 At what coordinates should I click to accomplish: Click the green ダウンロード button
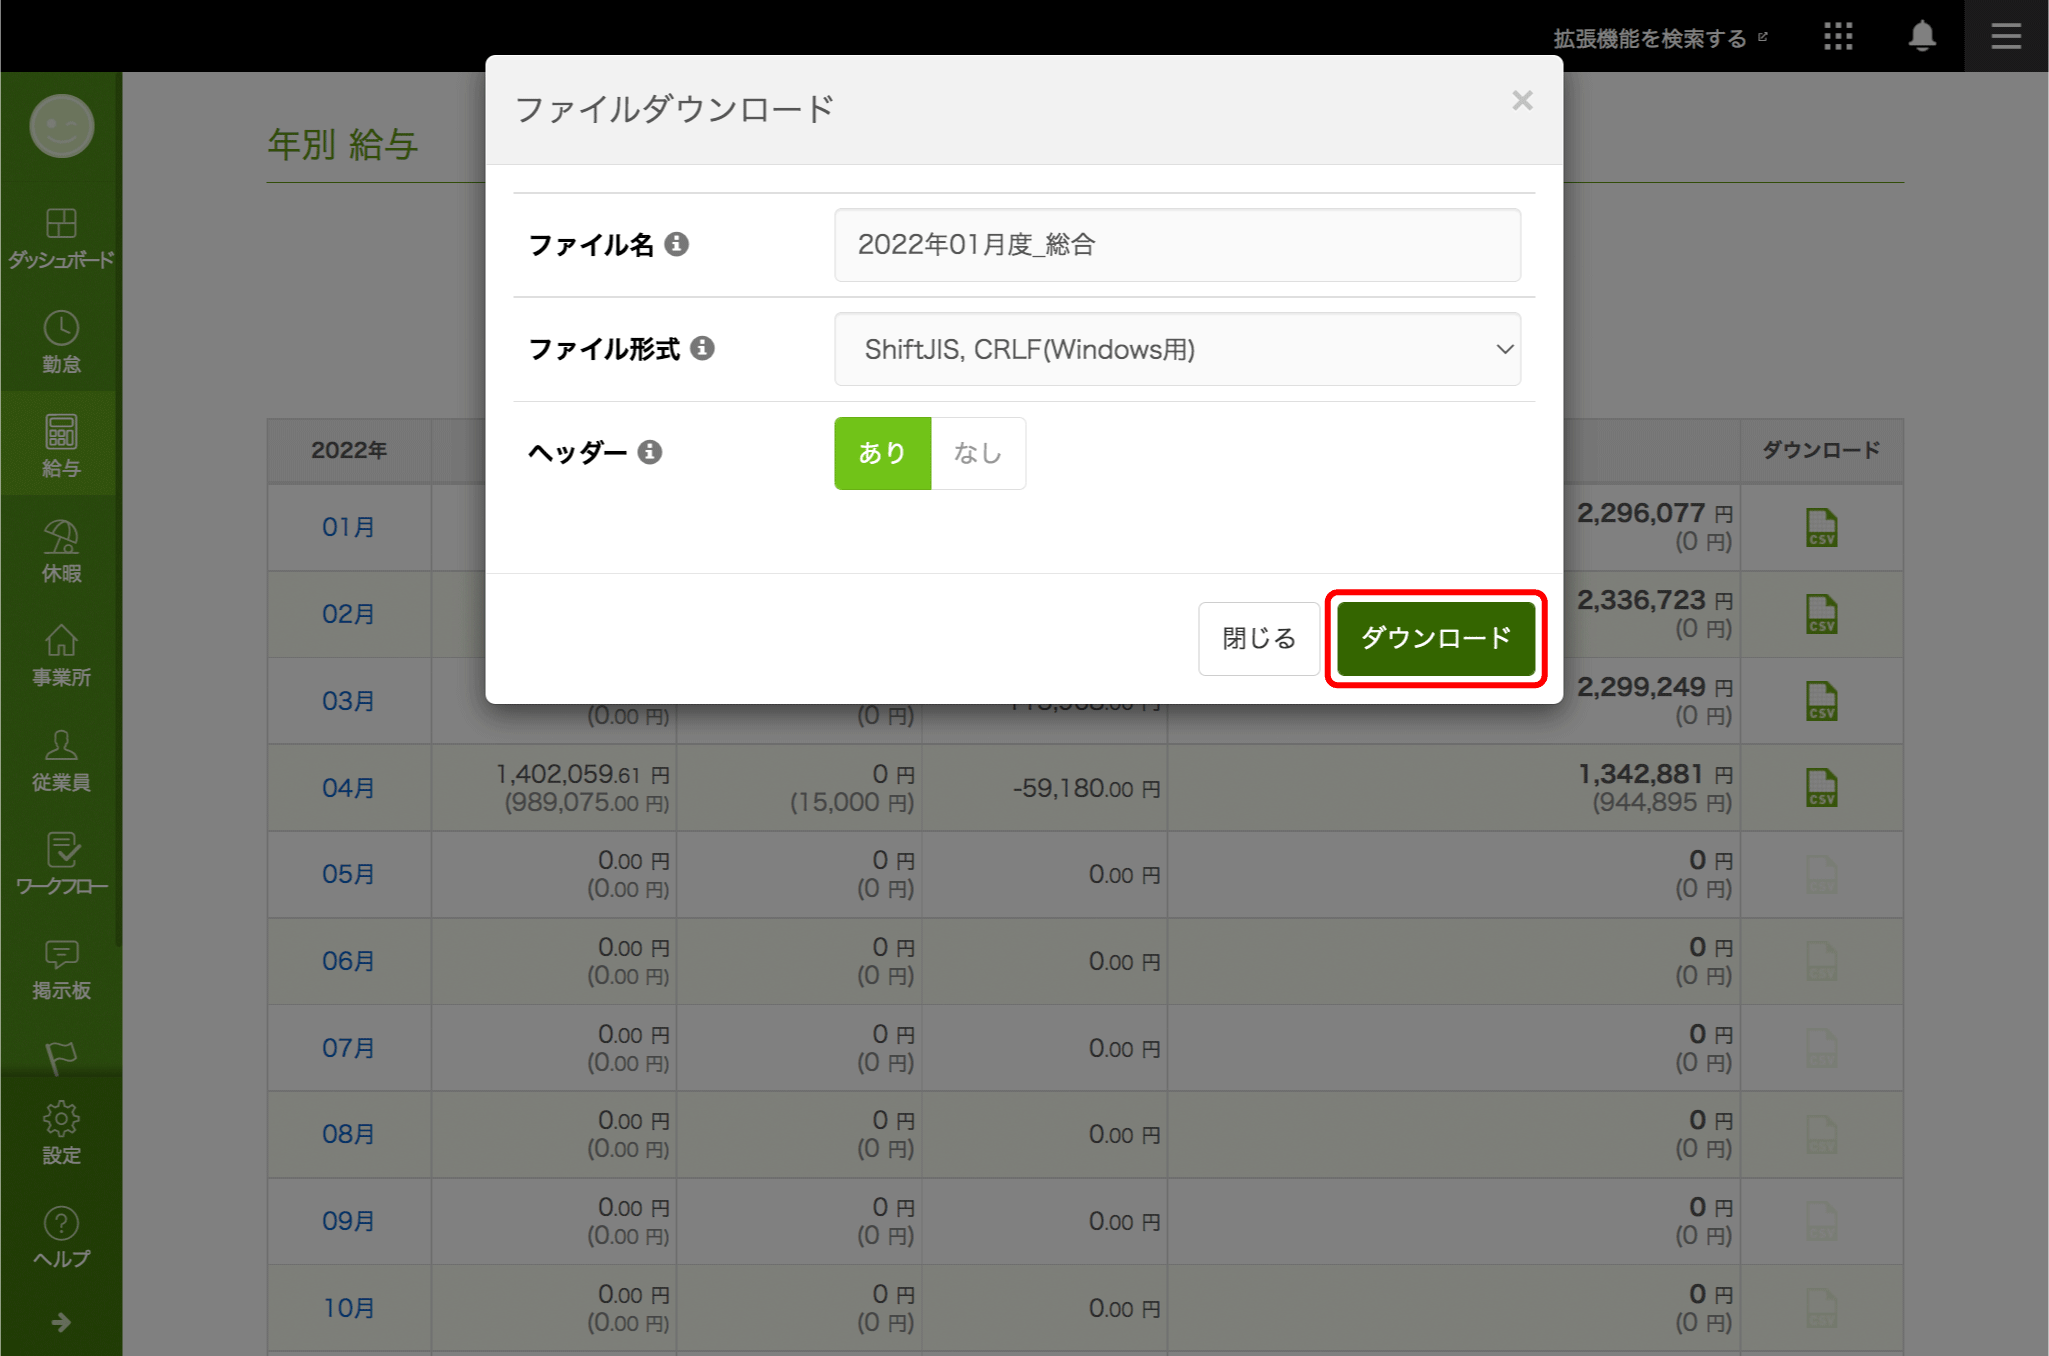tap(1435, 638)
